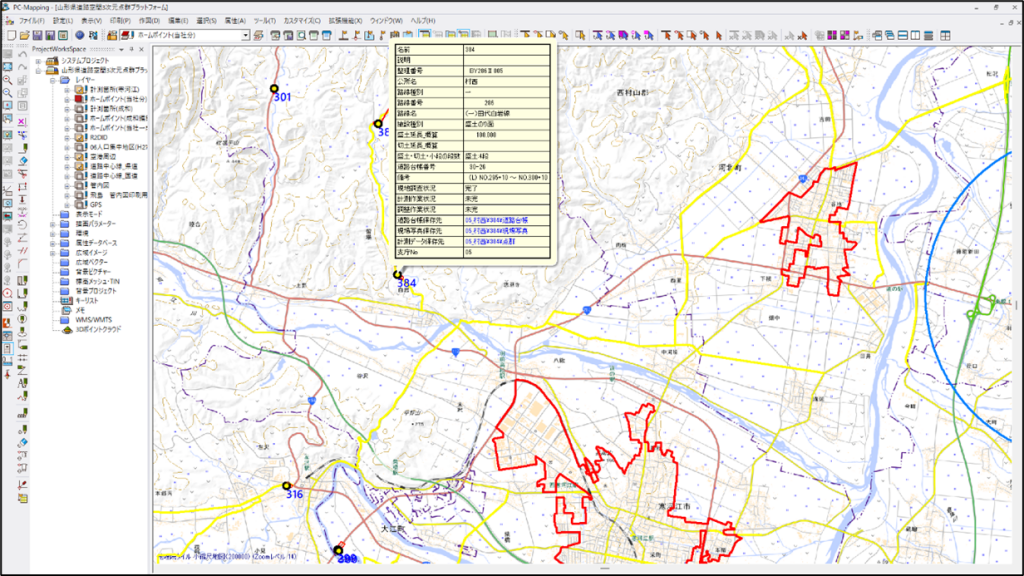
Task: Select the zoom-in magnifier tool
Action: pyautogui.click(x=8, y=79)
